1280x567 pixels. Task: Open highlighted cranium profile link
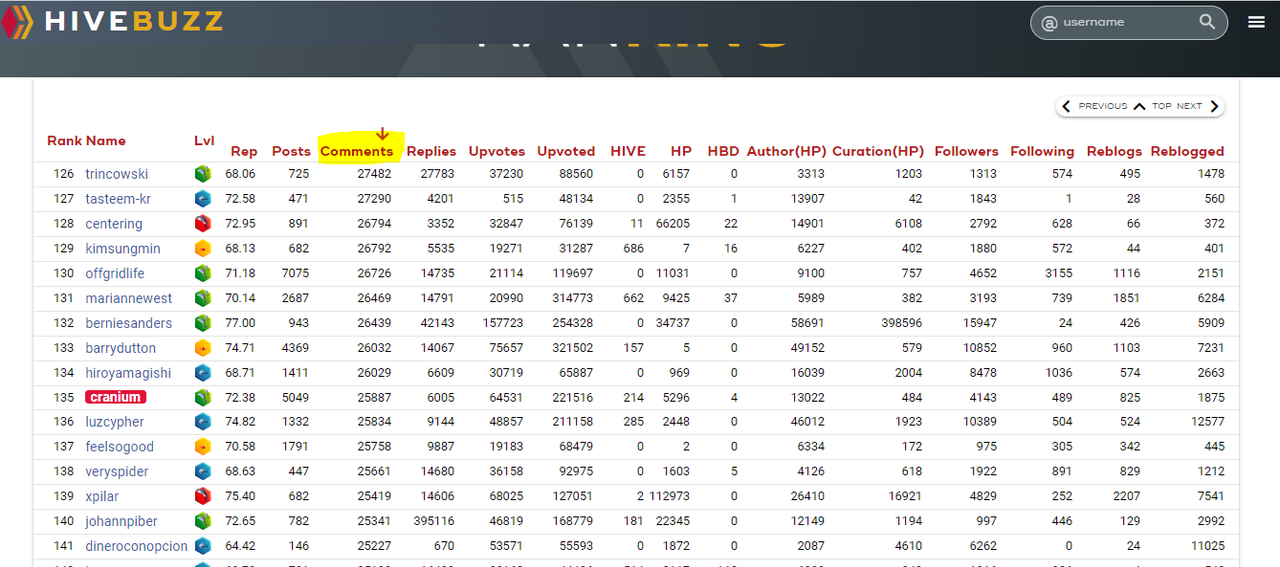[116, 397]
